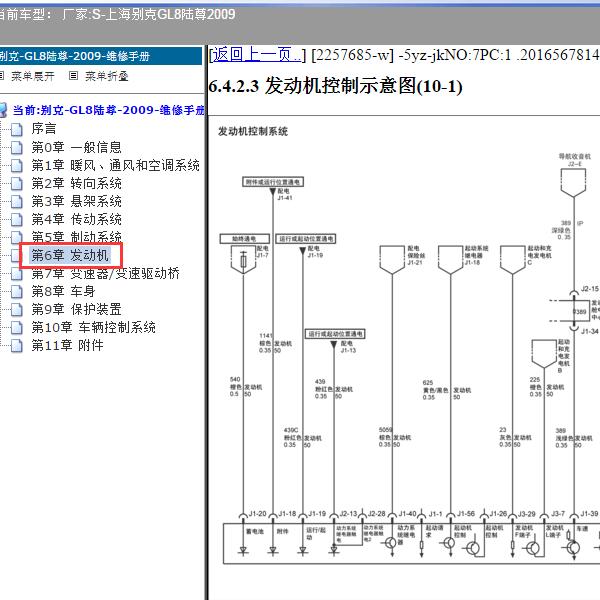The image size is (600, 600).
Task: Open the 第11章 附件 chapter
Action: click(x=67, y=345)
